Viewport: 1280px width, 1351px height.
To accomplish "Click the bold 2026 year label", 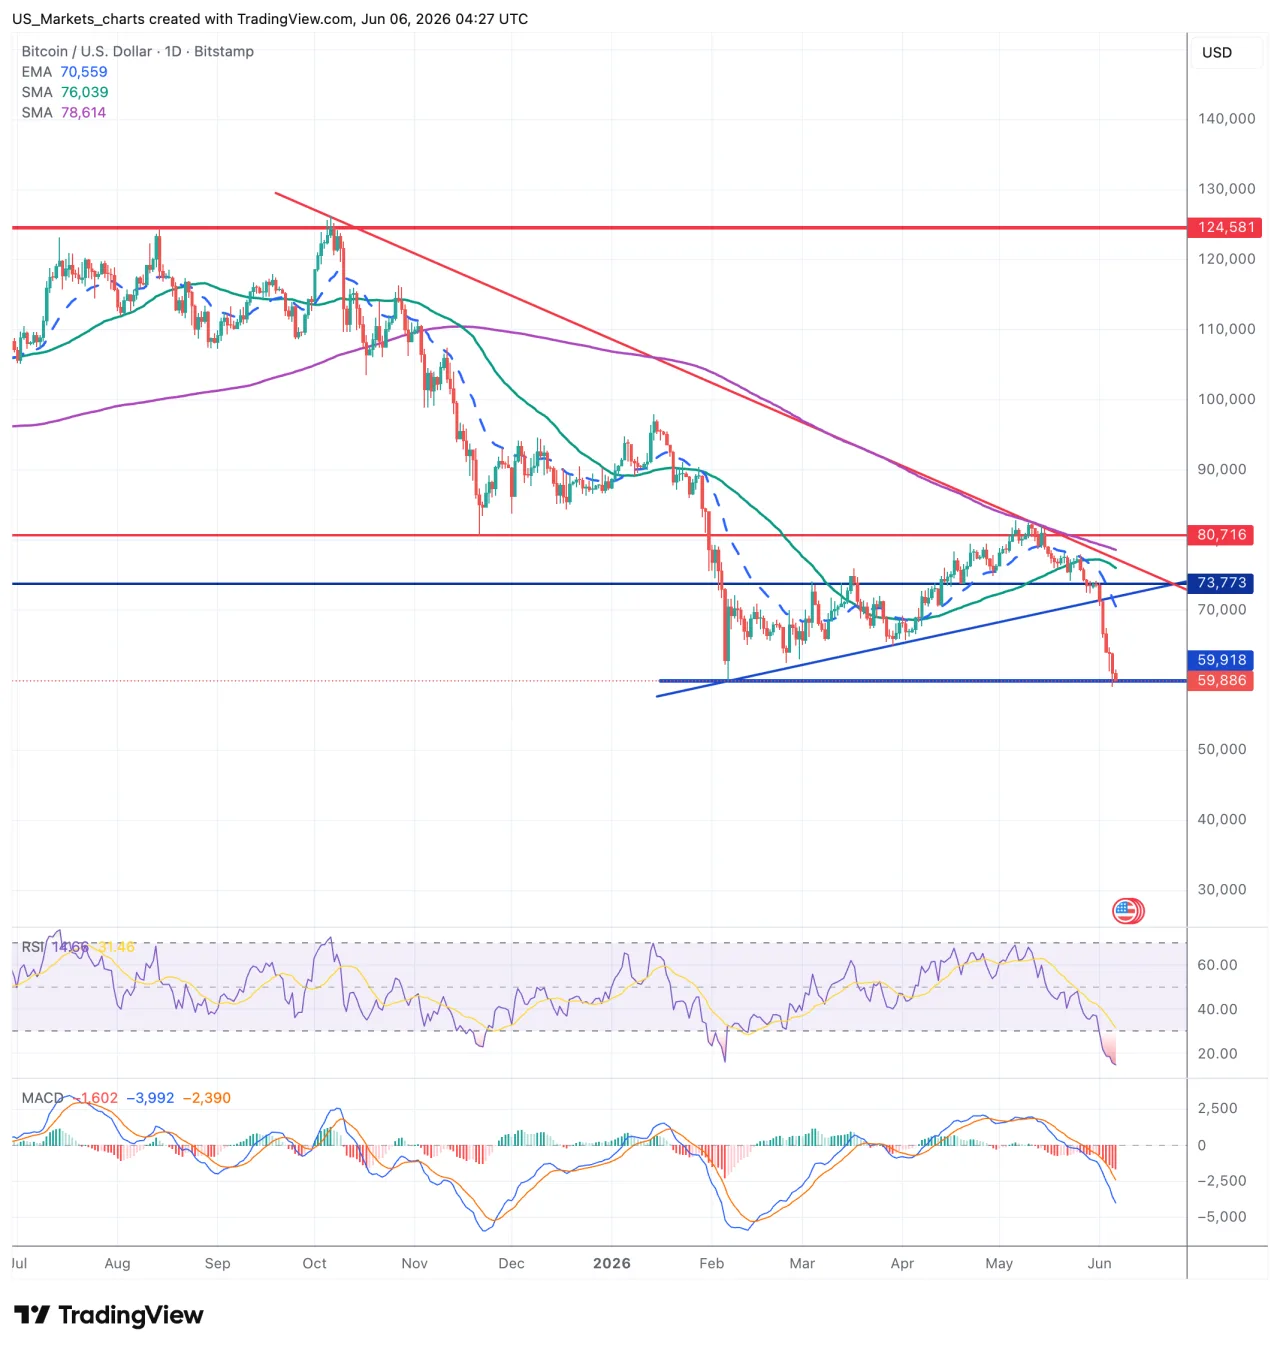I will click(612, 1263).
